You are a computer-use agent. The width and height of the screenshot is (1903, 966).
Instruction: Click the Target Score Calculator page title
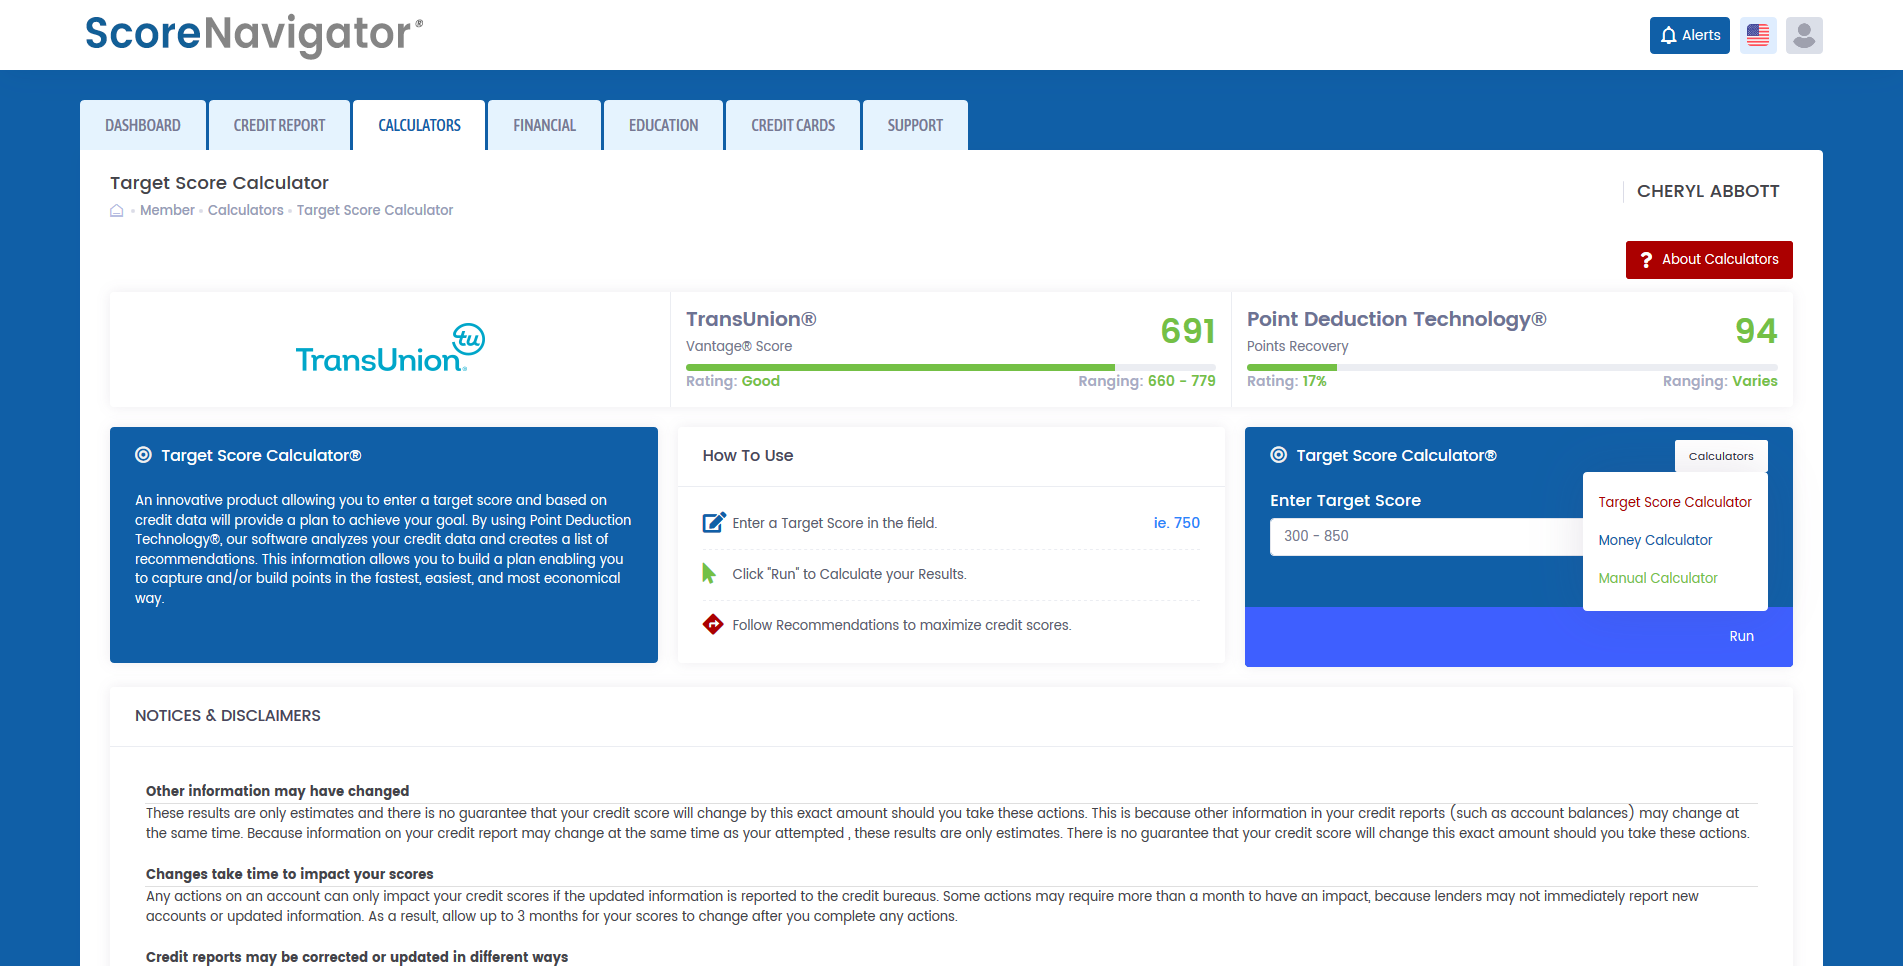pos(219,183)
